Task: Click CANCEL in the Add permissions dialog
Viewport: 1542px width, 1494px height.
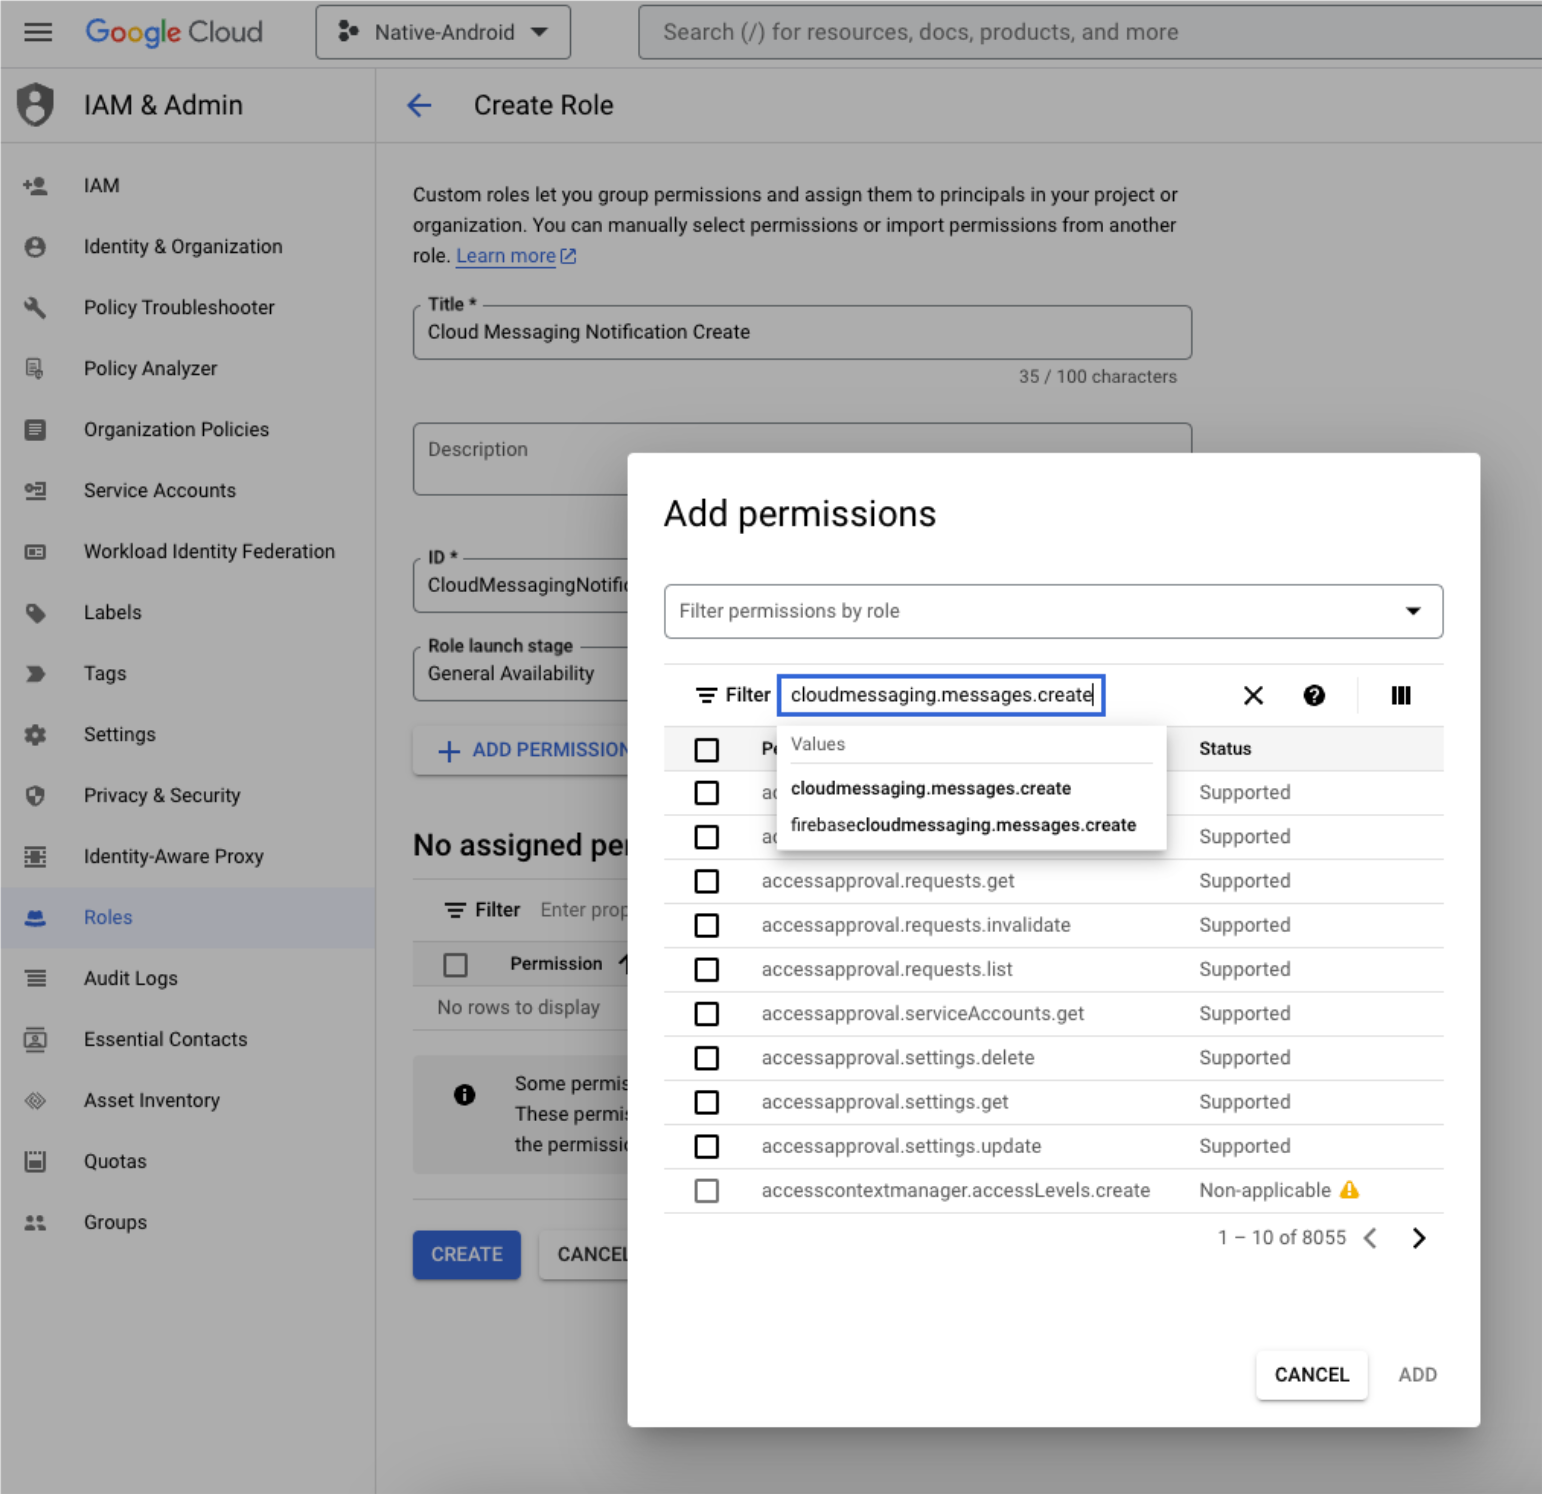Action: [x=1311, y=1374]
